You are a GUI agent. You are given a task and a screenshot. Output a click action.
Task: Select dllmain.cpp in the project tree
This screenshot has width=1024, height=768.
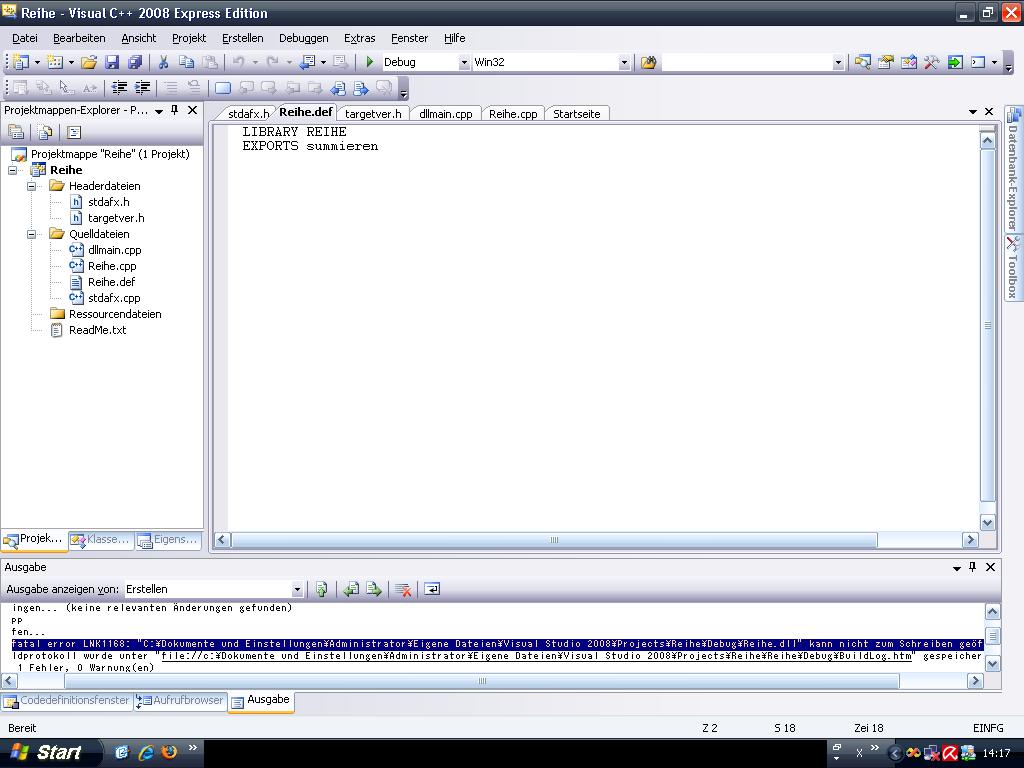click(x=114, y=250)
